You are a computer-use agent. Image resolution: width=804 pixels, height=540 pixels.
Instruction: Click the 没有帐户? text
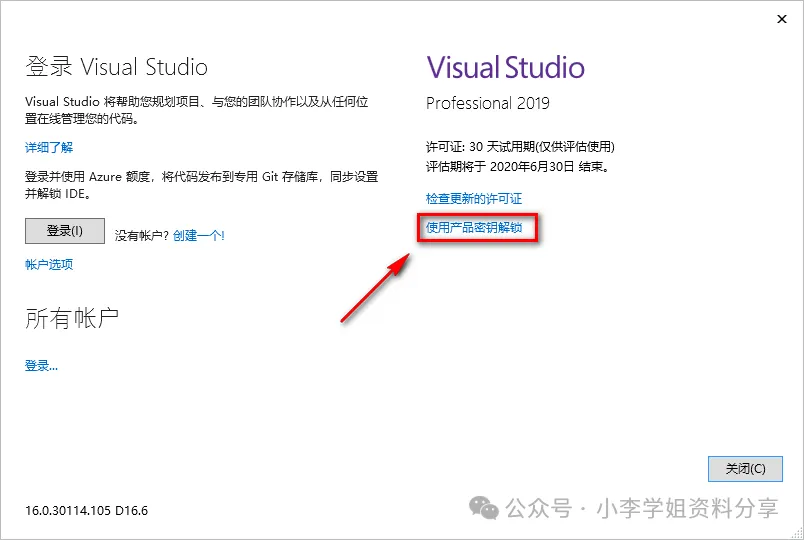[142, 235]
